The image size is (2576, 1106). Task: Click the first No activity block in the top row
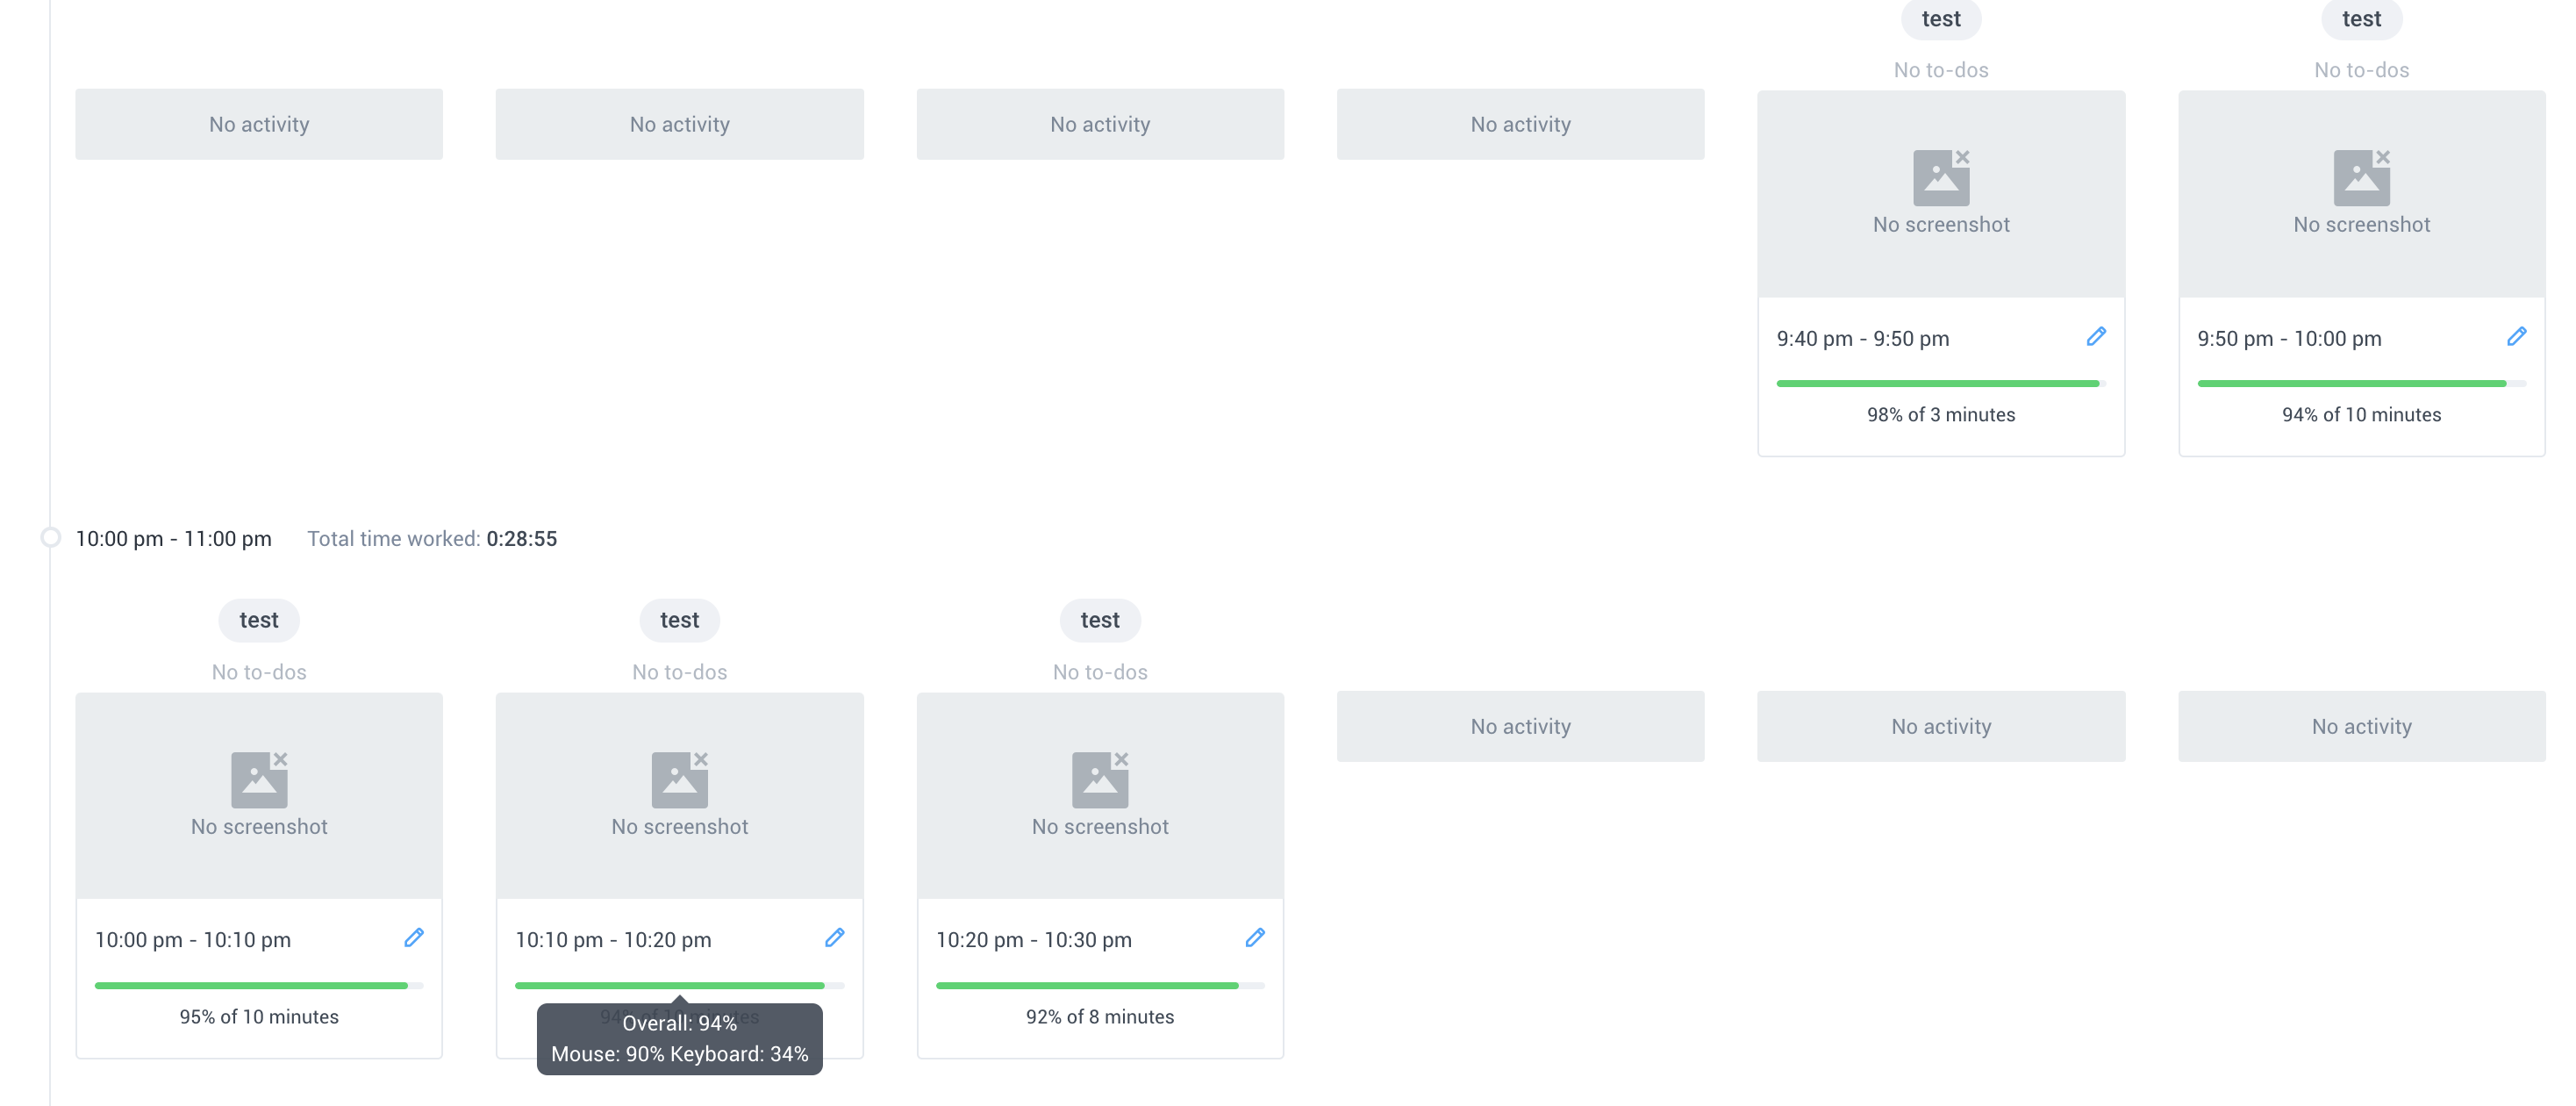[x=258, y=124]
